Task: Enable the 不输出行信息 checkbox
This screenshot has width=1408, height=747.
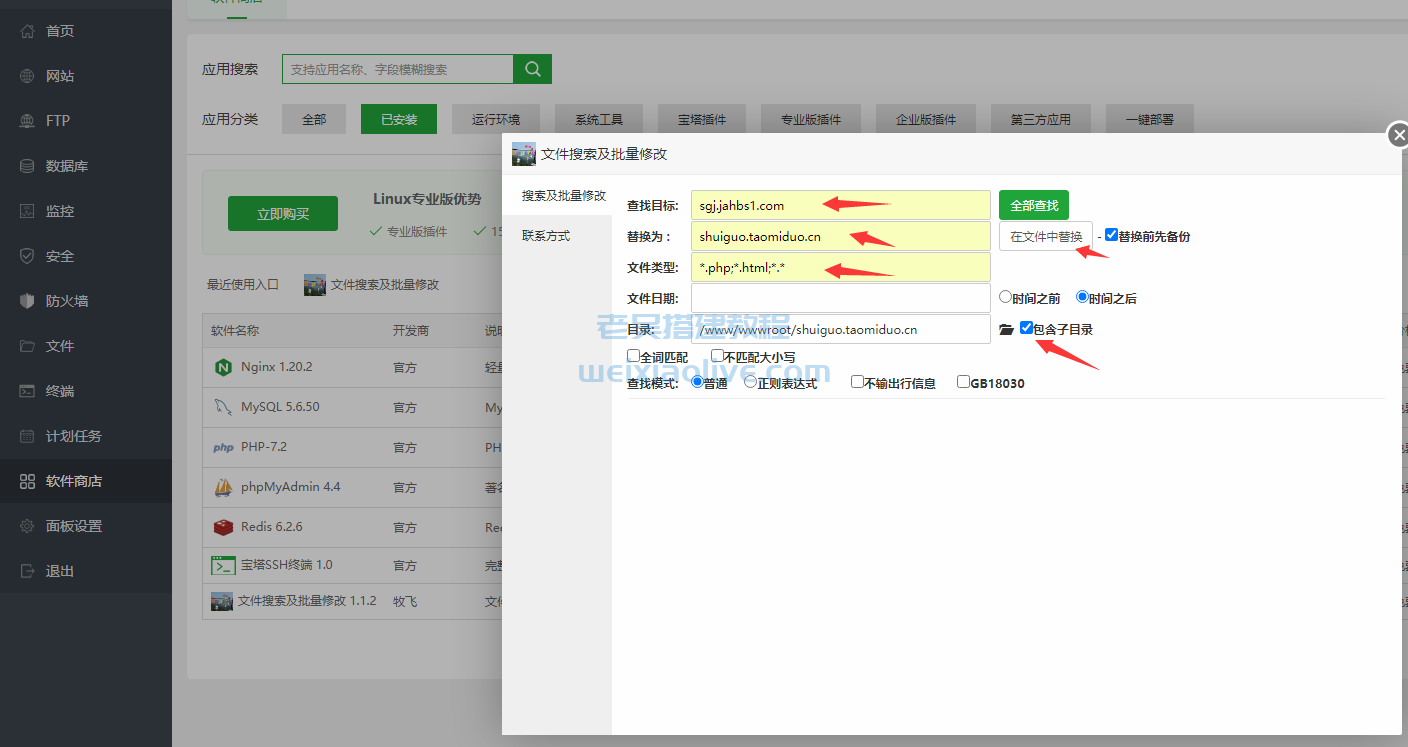Action: (x=857, y=381)
